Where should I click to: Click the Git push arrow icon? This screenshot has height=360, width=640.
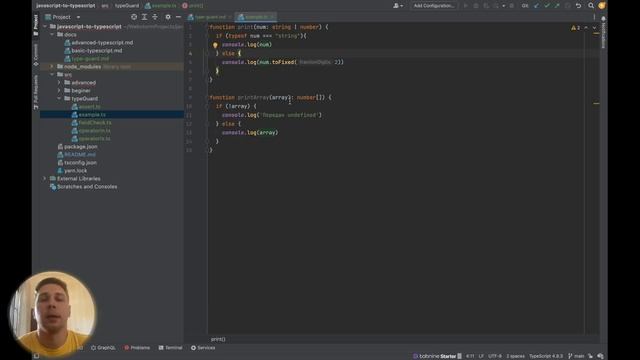pyautogui.click(x=557, y=6)
